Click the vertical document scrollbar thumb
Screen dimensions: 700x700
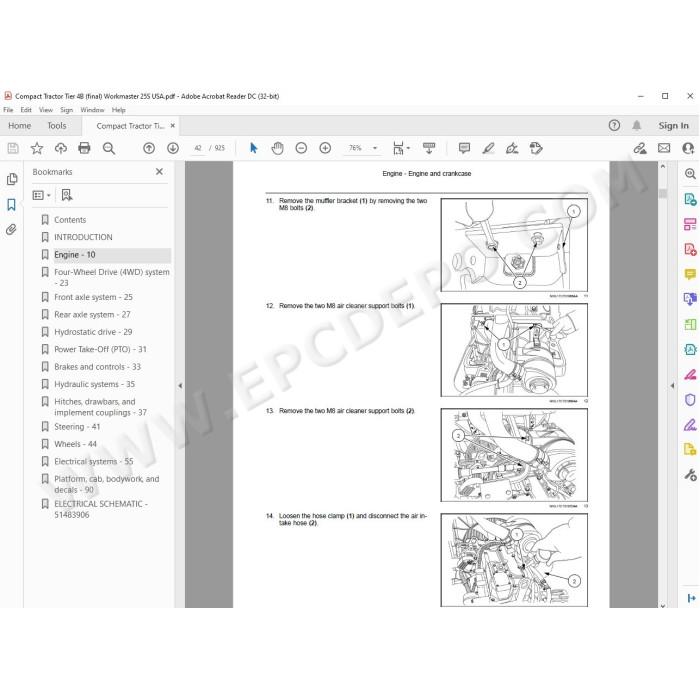[663, 193]
